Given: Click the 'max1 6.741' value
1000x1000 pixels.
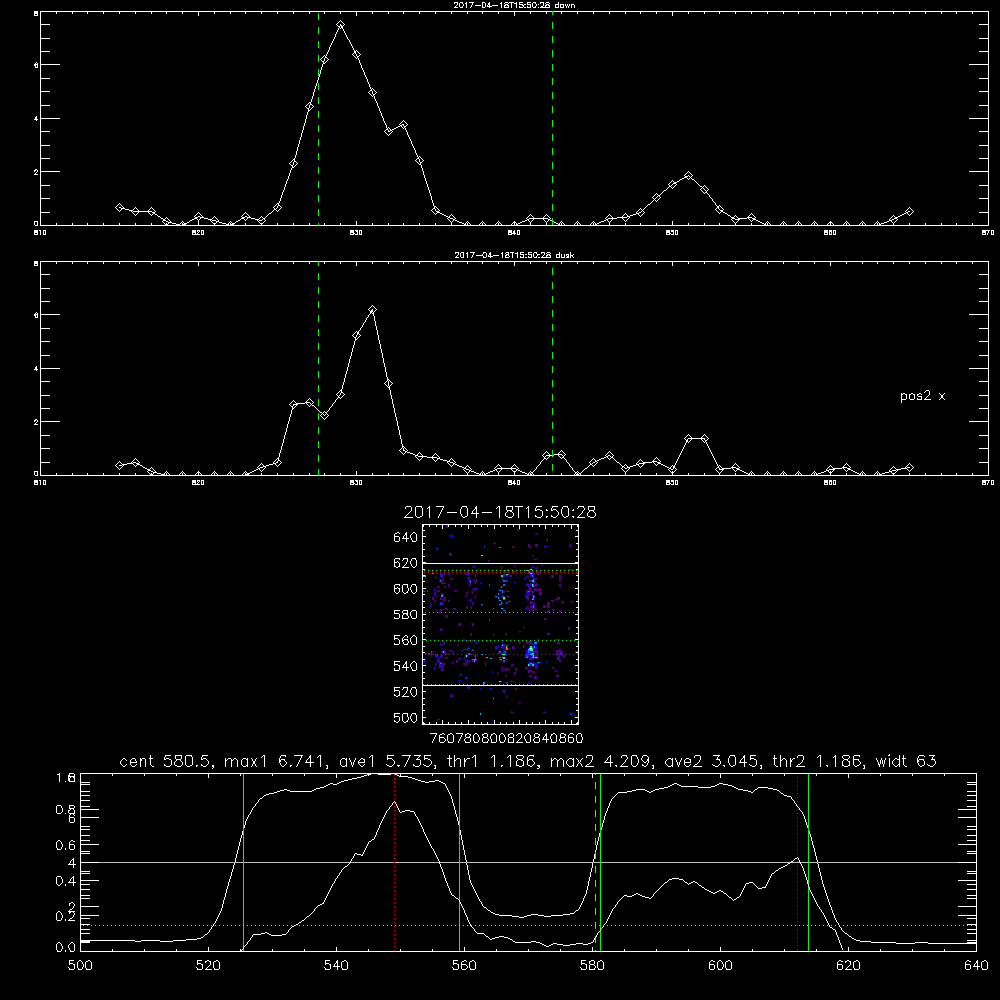Looking at the screenshot, I should (276, 761).
